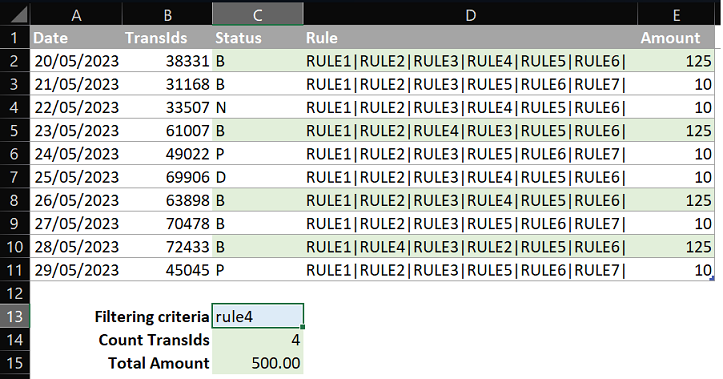This screenshot has width=723, height=379.
Task: Select TransId cell 45045
Action: click(167, 270)
